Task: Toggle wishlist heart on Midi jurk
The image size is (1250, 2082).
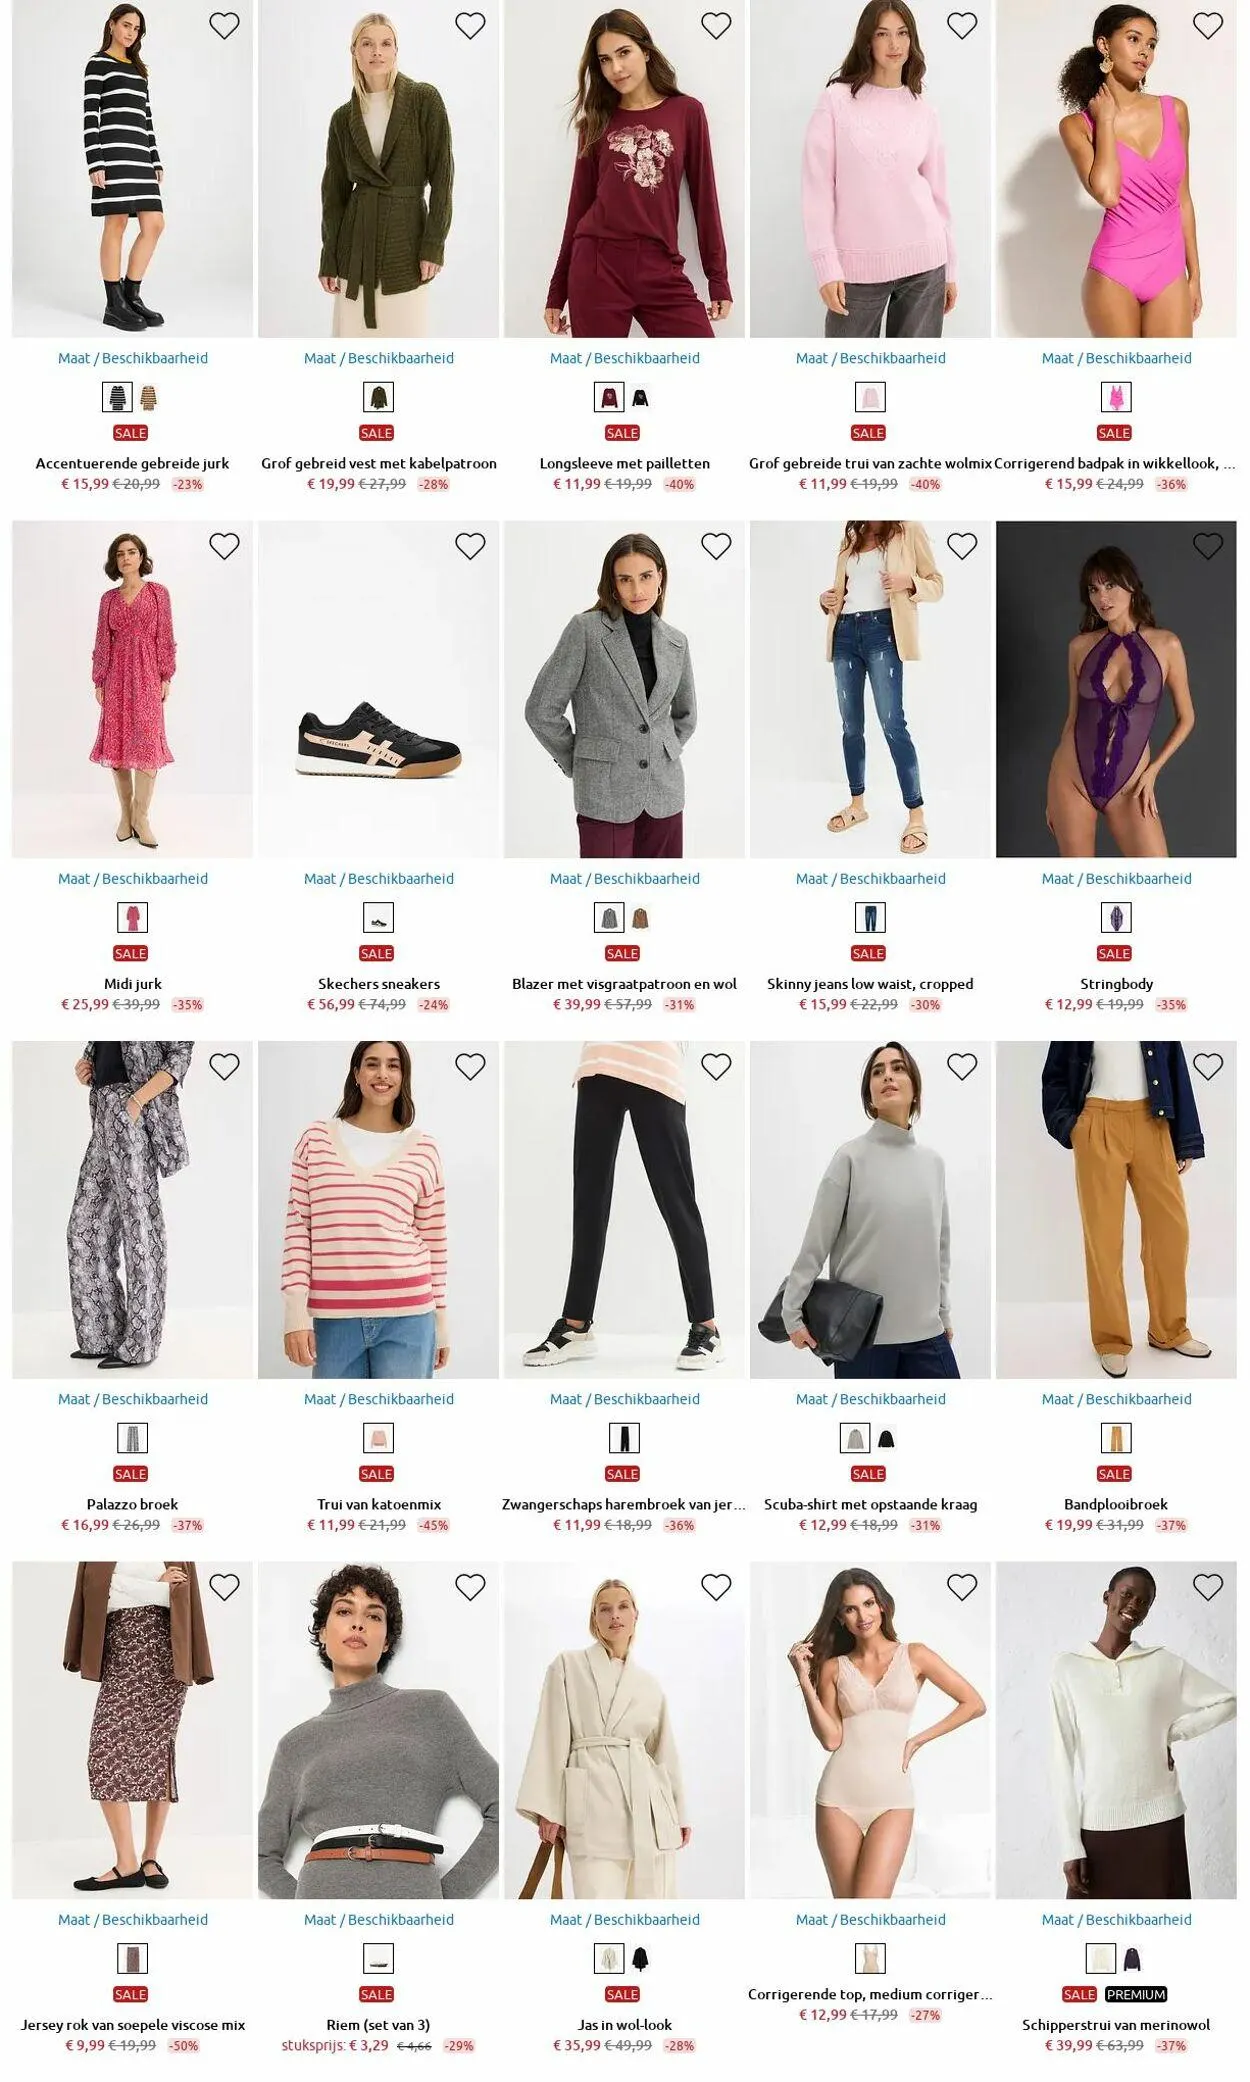Action: pos(224,546)
